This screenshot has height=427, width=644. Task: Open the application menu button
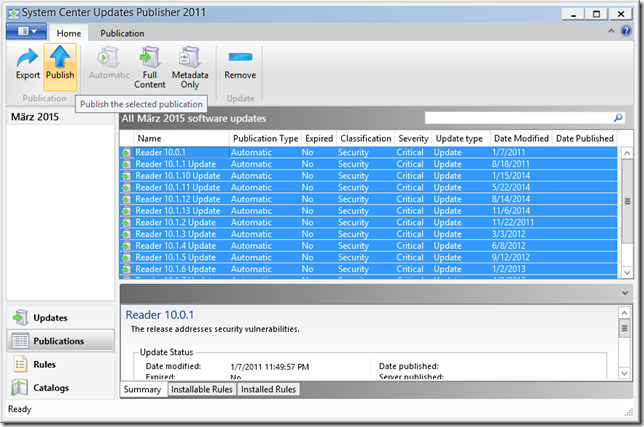tap(27, 31)
